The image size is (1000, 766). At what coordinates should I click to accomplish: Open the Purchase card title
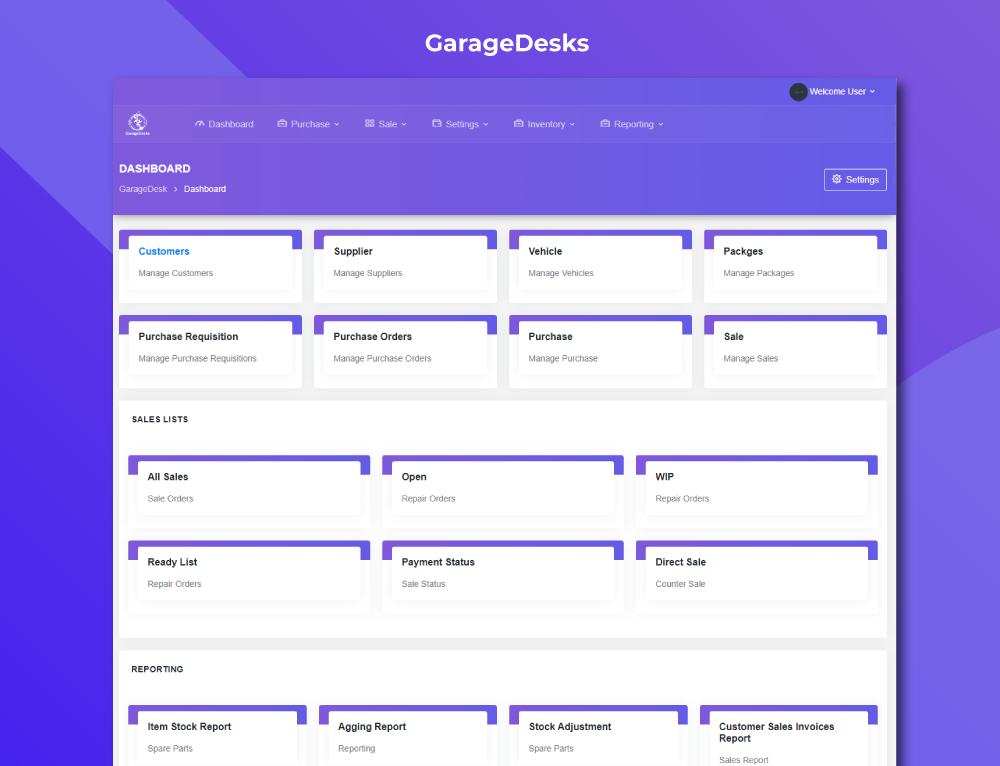(550, 337)
